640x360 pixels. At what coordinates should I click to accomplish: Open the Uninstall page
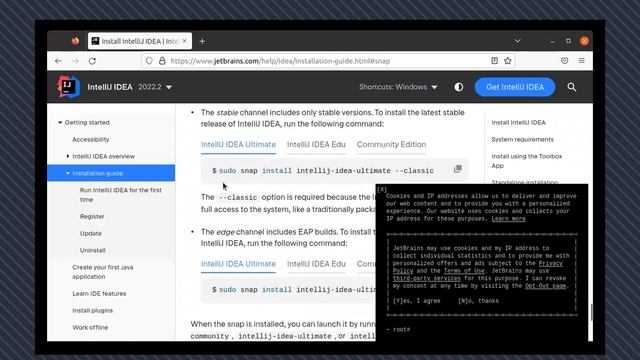pyautogui.click(x=93, y=250)
